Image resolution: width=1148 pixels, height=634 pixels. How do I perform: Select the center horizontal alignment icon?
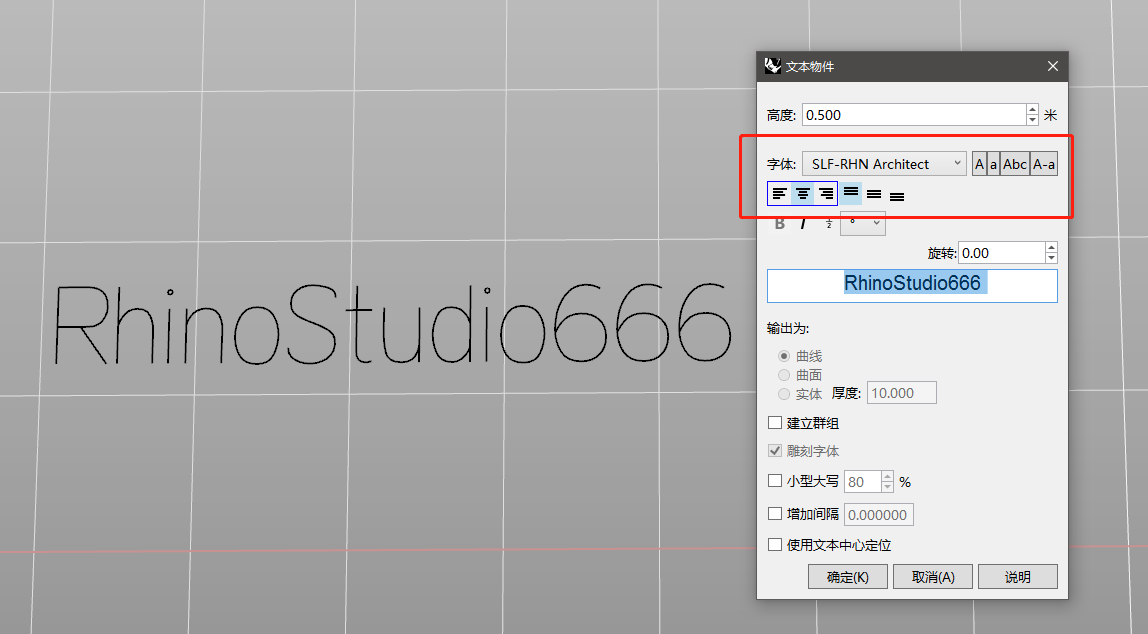coord(802,193)
